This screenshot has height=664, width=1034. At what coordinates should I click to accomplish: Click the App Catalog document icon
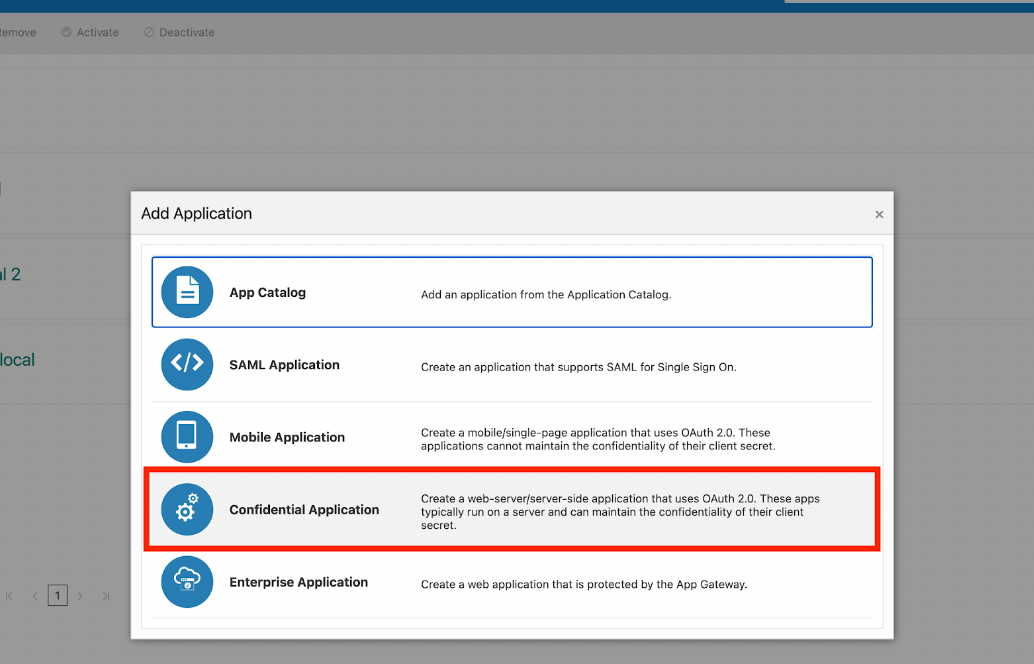tap(187, 292)
